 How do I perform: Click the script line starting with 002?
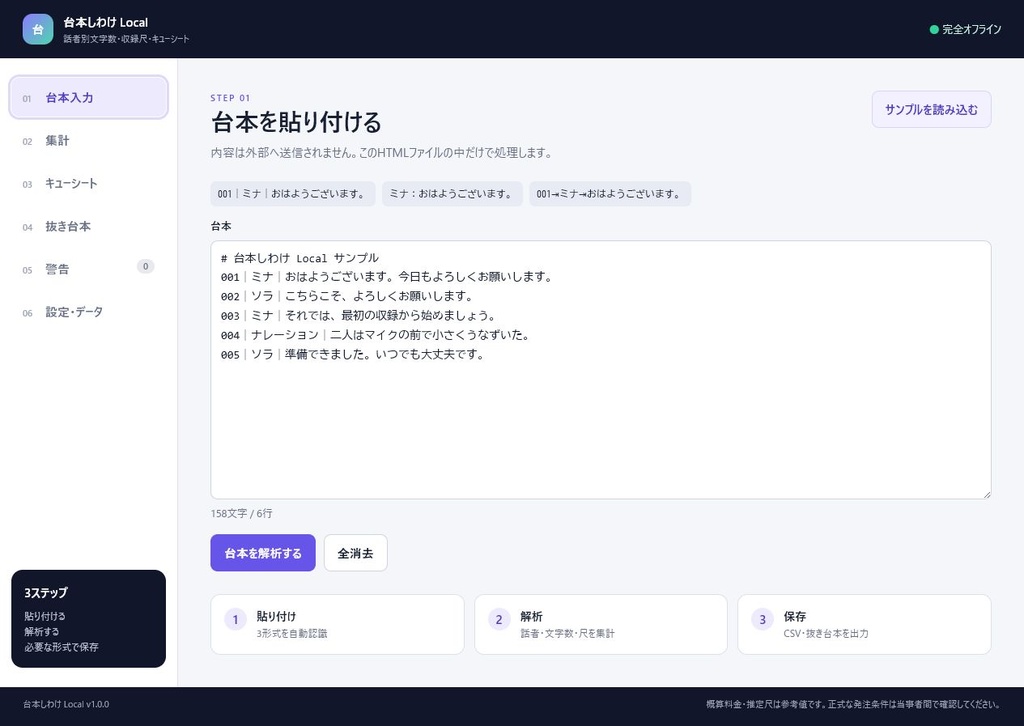tap(347, 296)
